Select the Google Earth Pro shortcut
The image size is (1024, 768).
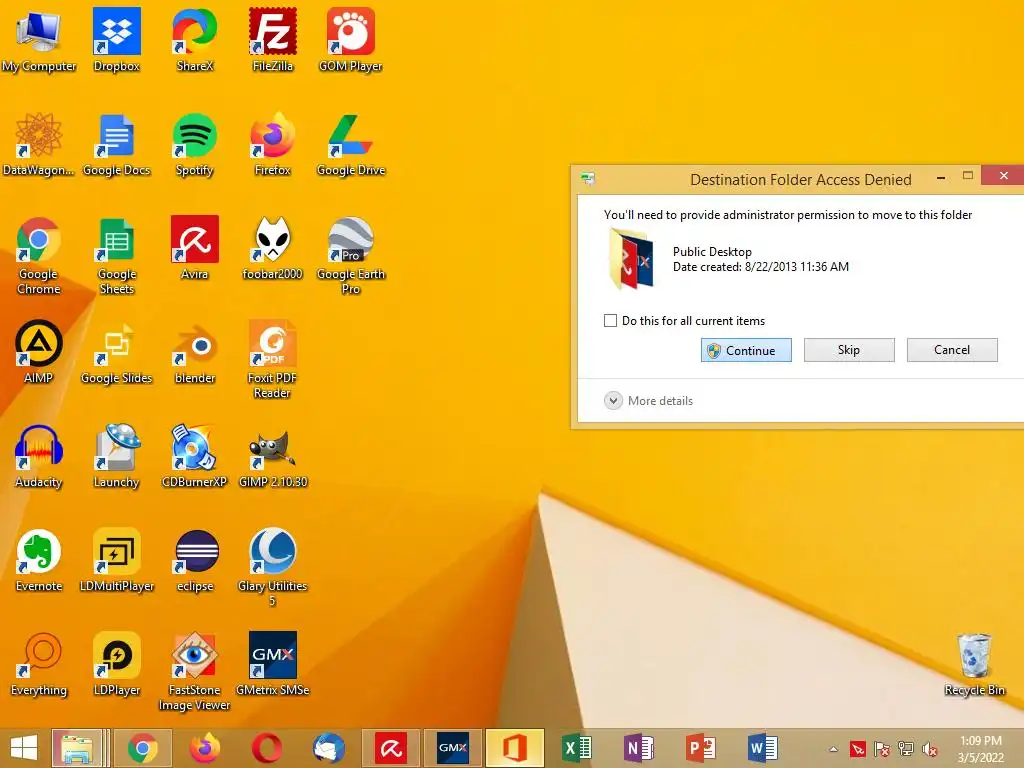click(351, 256)
